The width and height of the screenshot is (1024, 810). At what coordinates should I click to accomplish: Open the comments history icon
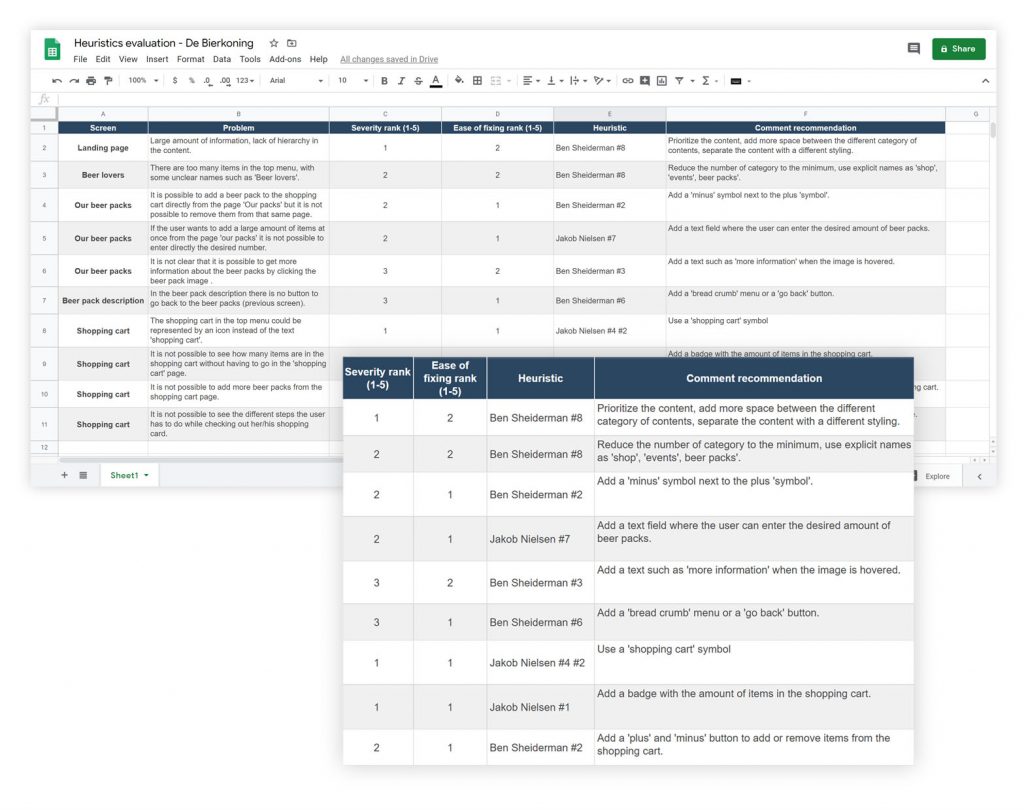point(913,48)
